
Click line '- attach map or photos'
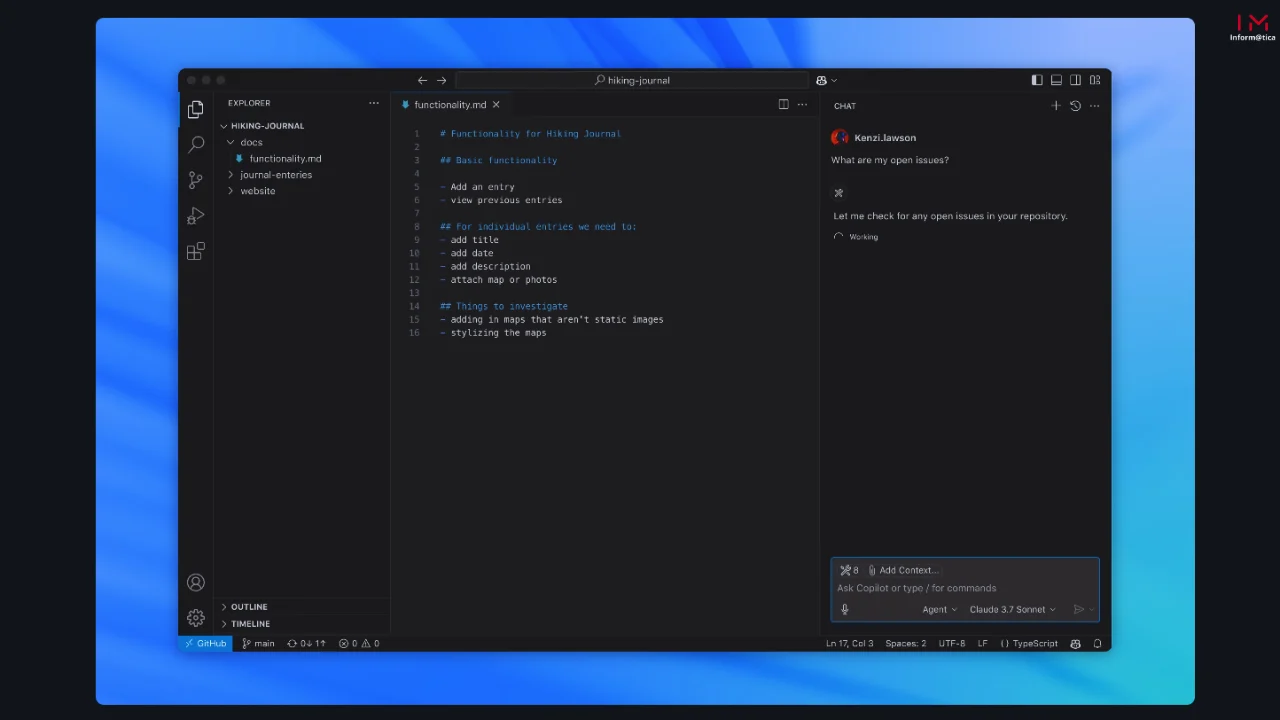pos(498,280)
